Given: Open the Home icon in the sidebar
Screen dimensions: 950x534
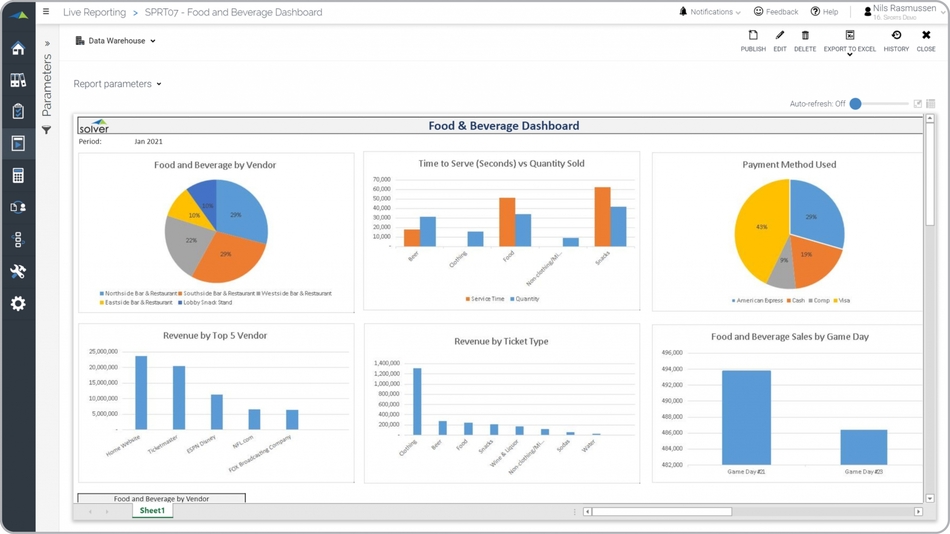Looking at the screenshot, I should (x=18, y=49).
